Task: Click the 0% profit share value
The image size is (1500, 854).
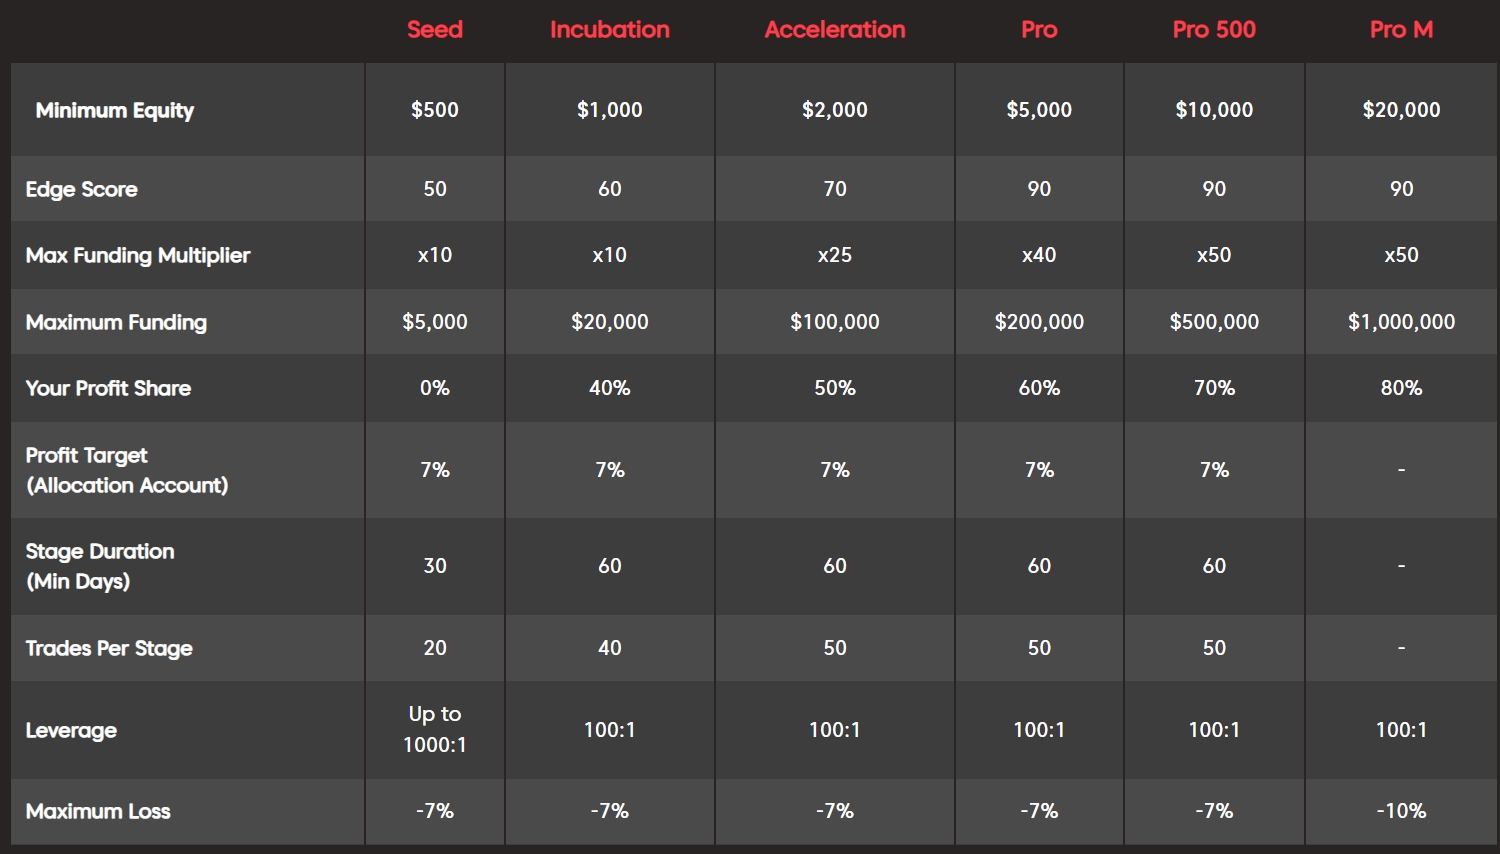Action: pyautogui.click(x=434, y=388)
